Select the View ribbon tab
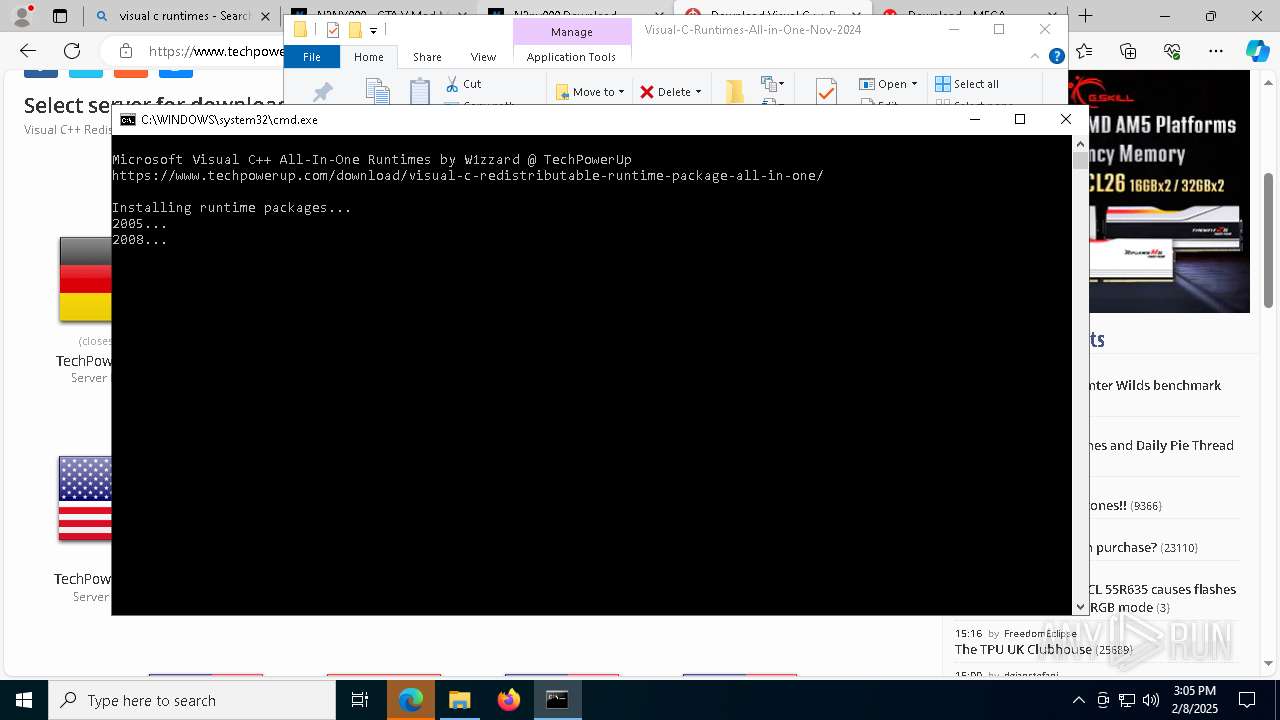Image resolution: width=1280 pixels, height=720 pixels. coord(483,57)
